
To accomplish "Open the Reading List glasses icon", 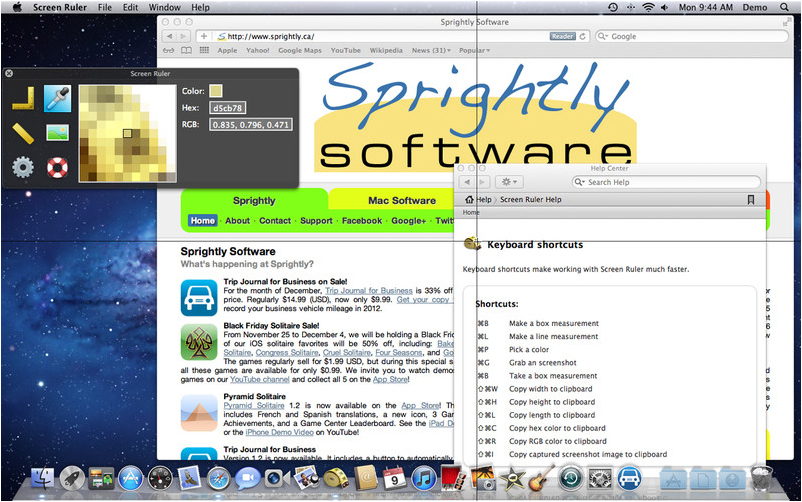I will click(168, 50).
